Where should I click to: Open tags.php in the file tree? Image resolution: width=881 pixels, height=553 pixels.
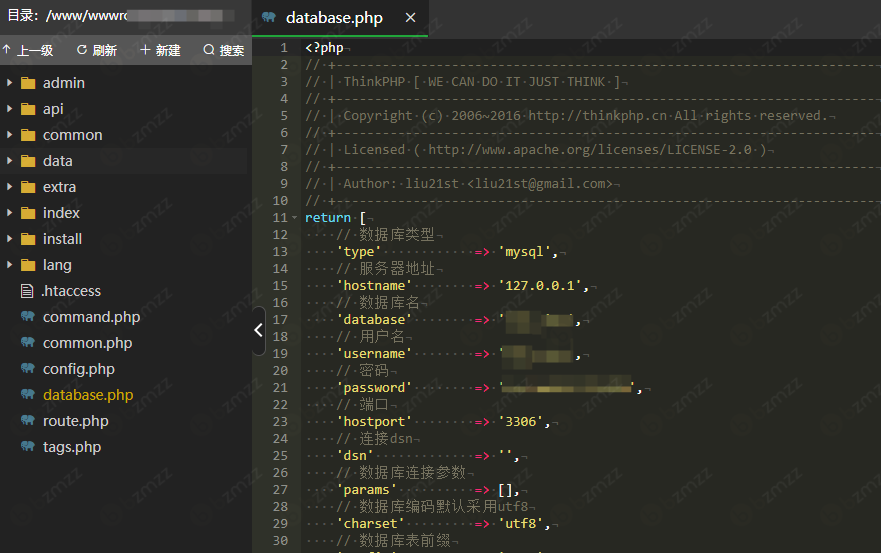tap(72, 447)
